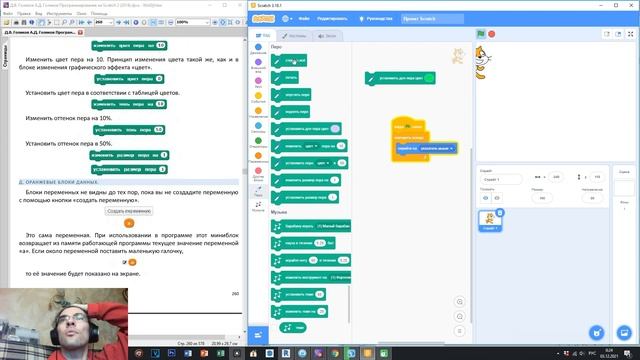
Task: Click the stamp pen block
Action: pyautogui.click(x=285, y=78)
